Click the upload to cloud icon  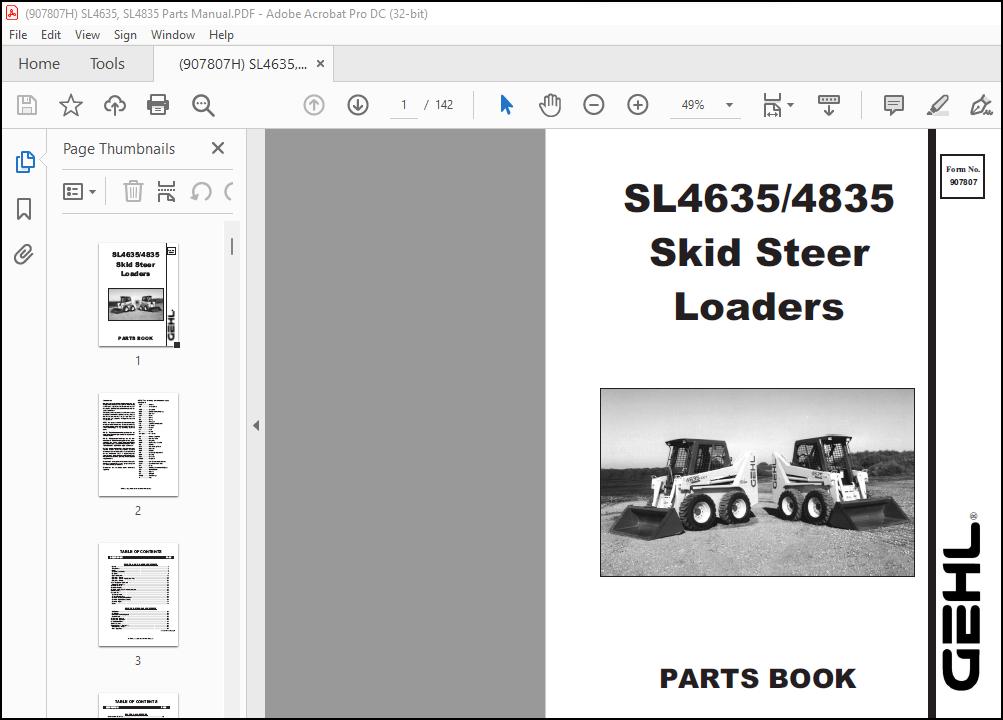(x=115, y=105)
